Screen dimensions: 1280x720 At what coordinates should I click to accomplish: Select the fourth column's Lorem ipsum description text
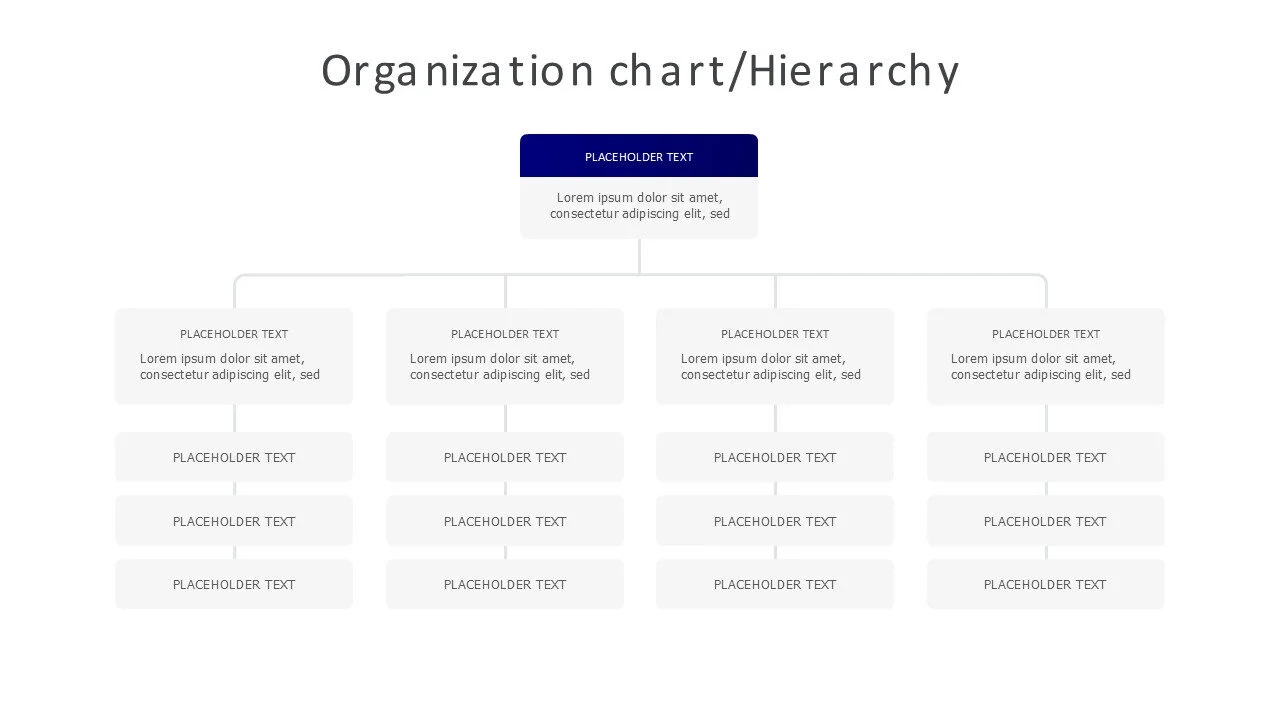1045,366
